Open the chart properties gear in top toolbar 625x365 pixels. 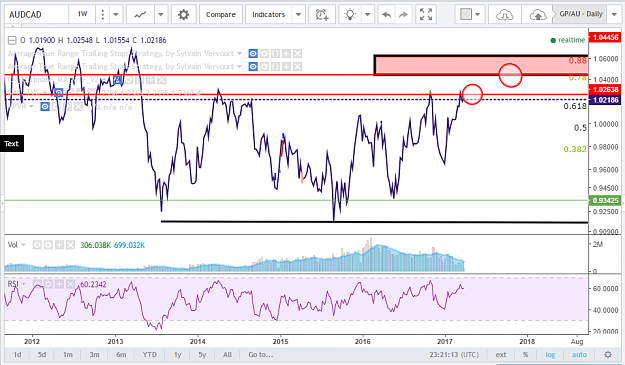tap(183, 15)
